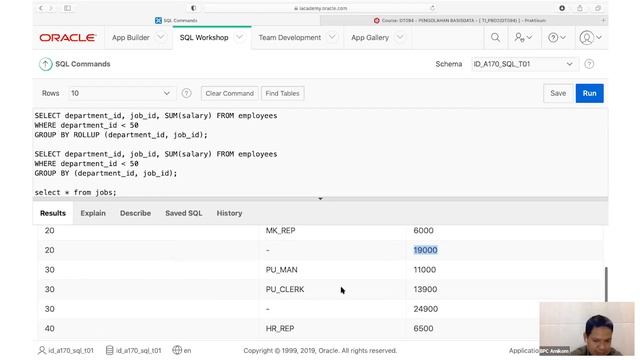Switch to SQL Commands browser tab
This screenshot has height=360, width=640.
176,20
